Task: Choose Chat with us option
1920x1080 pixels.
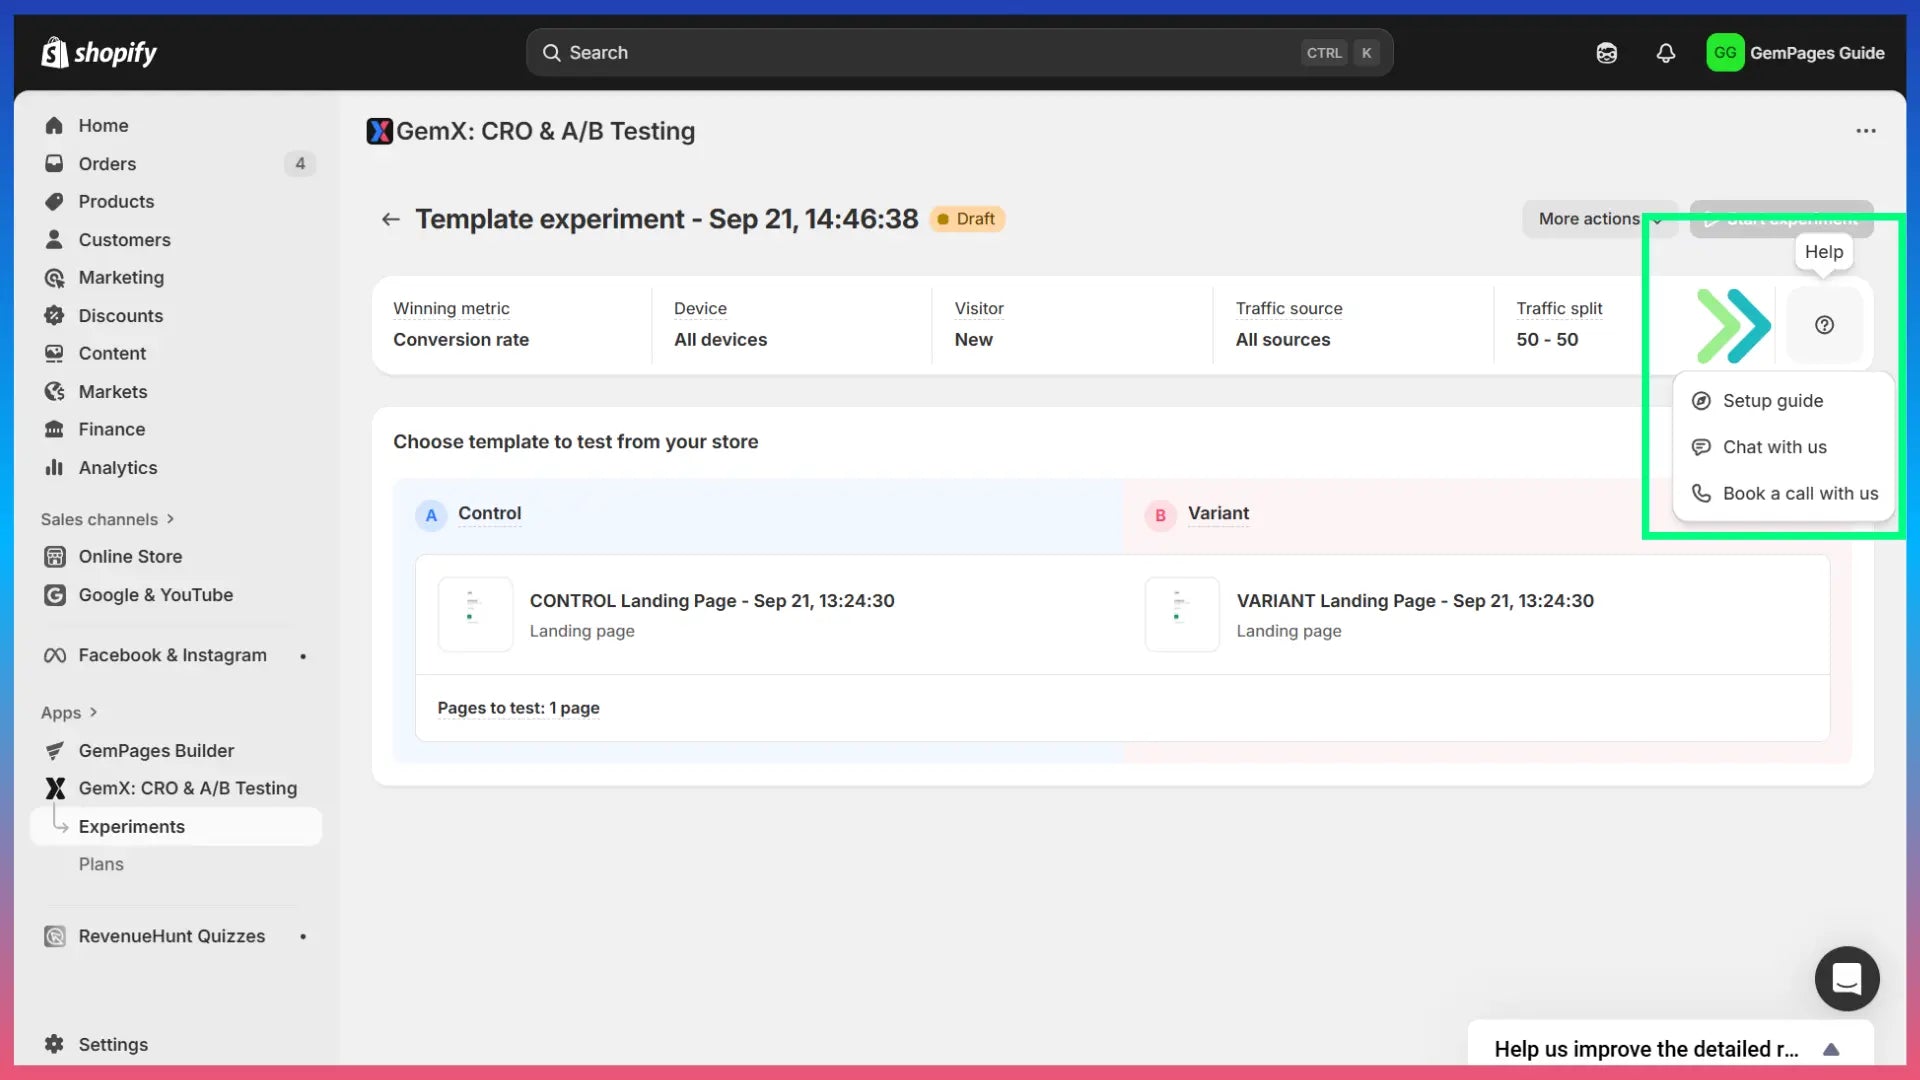Action: point(1774,447)
